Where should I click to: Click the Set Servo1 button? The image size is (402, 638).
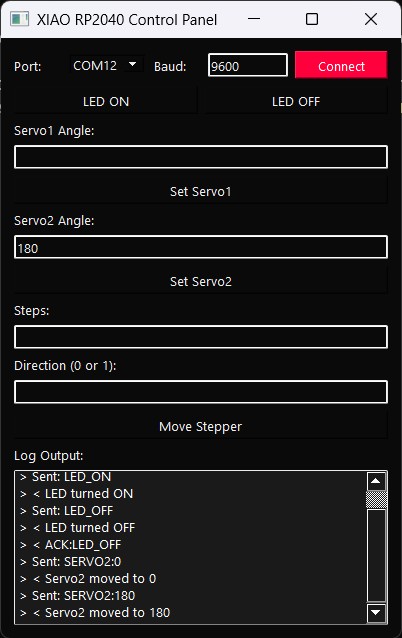(201, 191)
